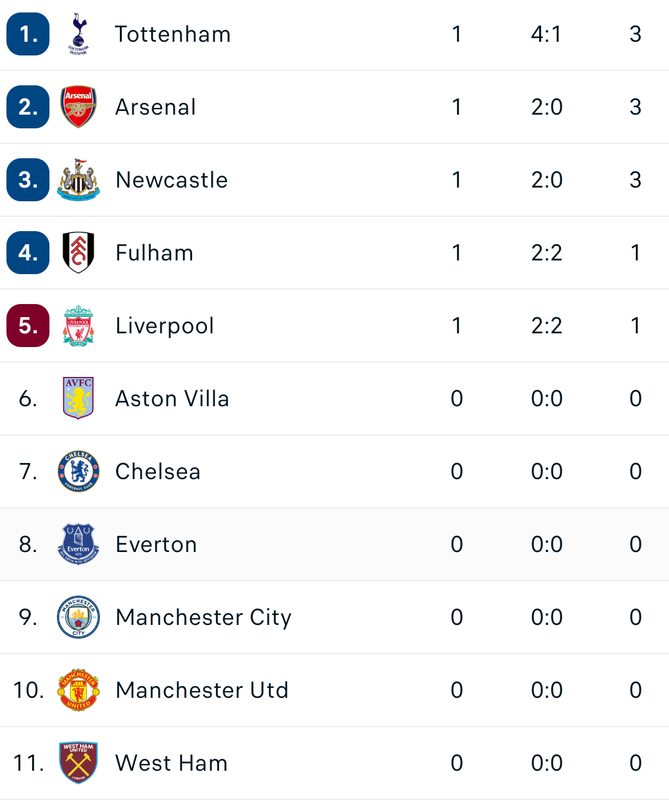This screenshot has height=800, width=669.
Task: Click the Tottenham club crest
Action: [79, 34]
